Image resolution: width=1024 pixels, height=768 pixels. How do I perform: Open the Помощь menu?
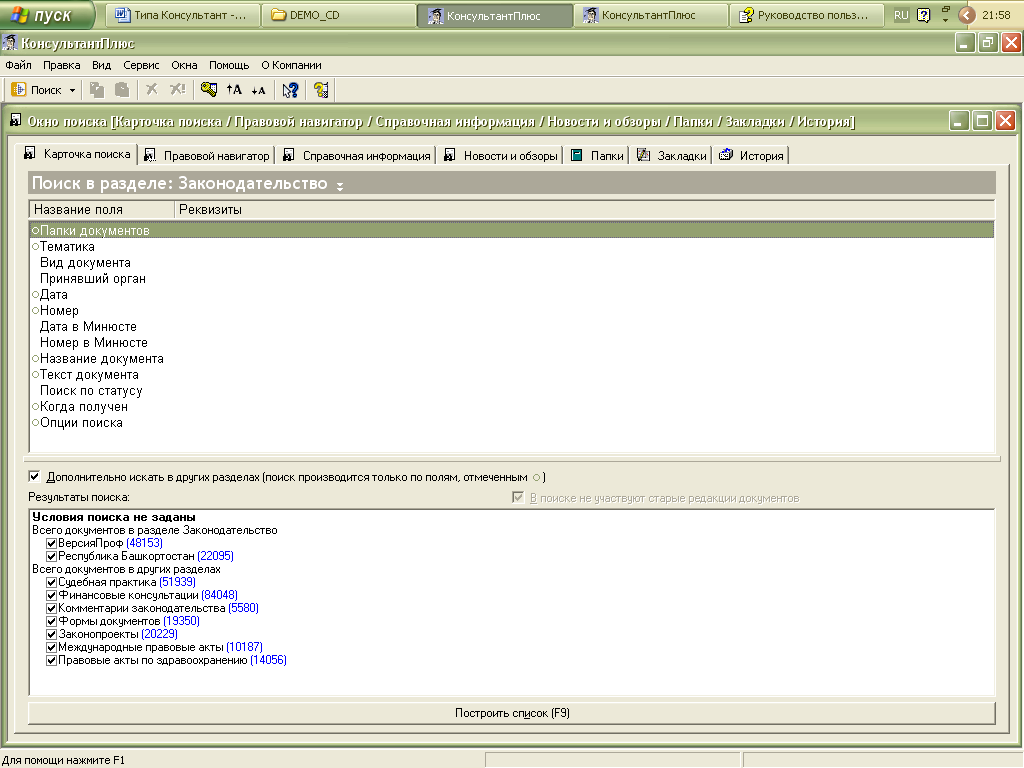[x=229, y=65]
